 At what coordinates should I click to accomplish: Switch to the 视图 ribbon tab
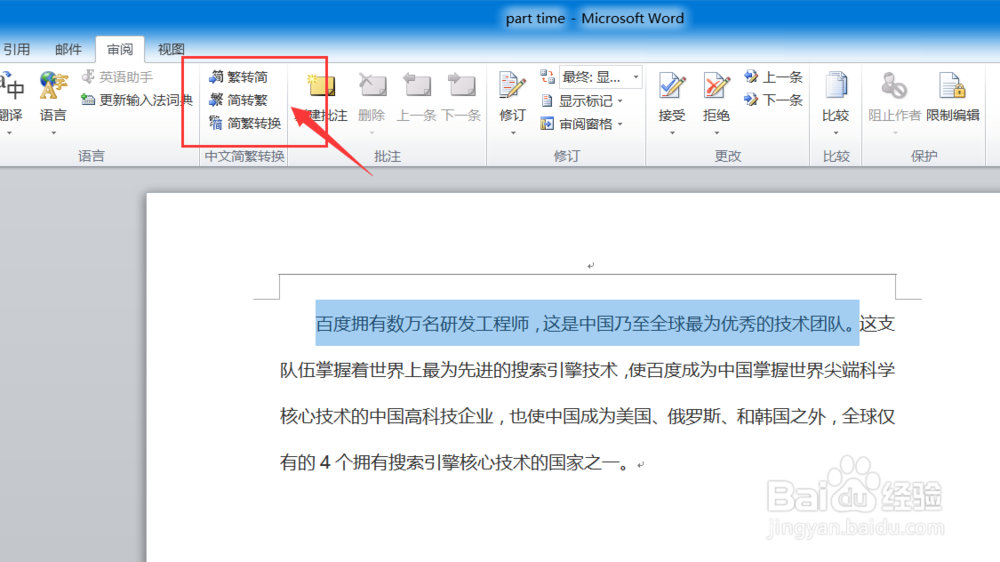171,49
